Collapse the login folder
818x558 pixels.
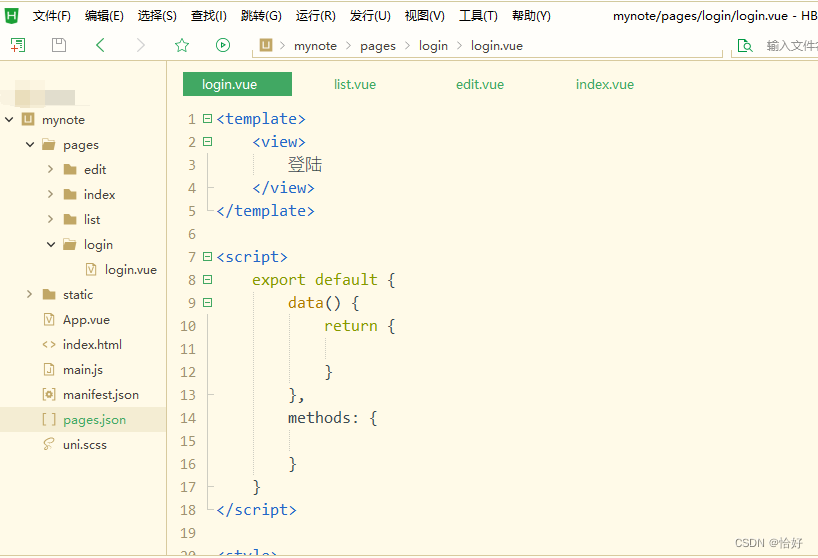click(x=51, y=244)
